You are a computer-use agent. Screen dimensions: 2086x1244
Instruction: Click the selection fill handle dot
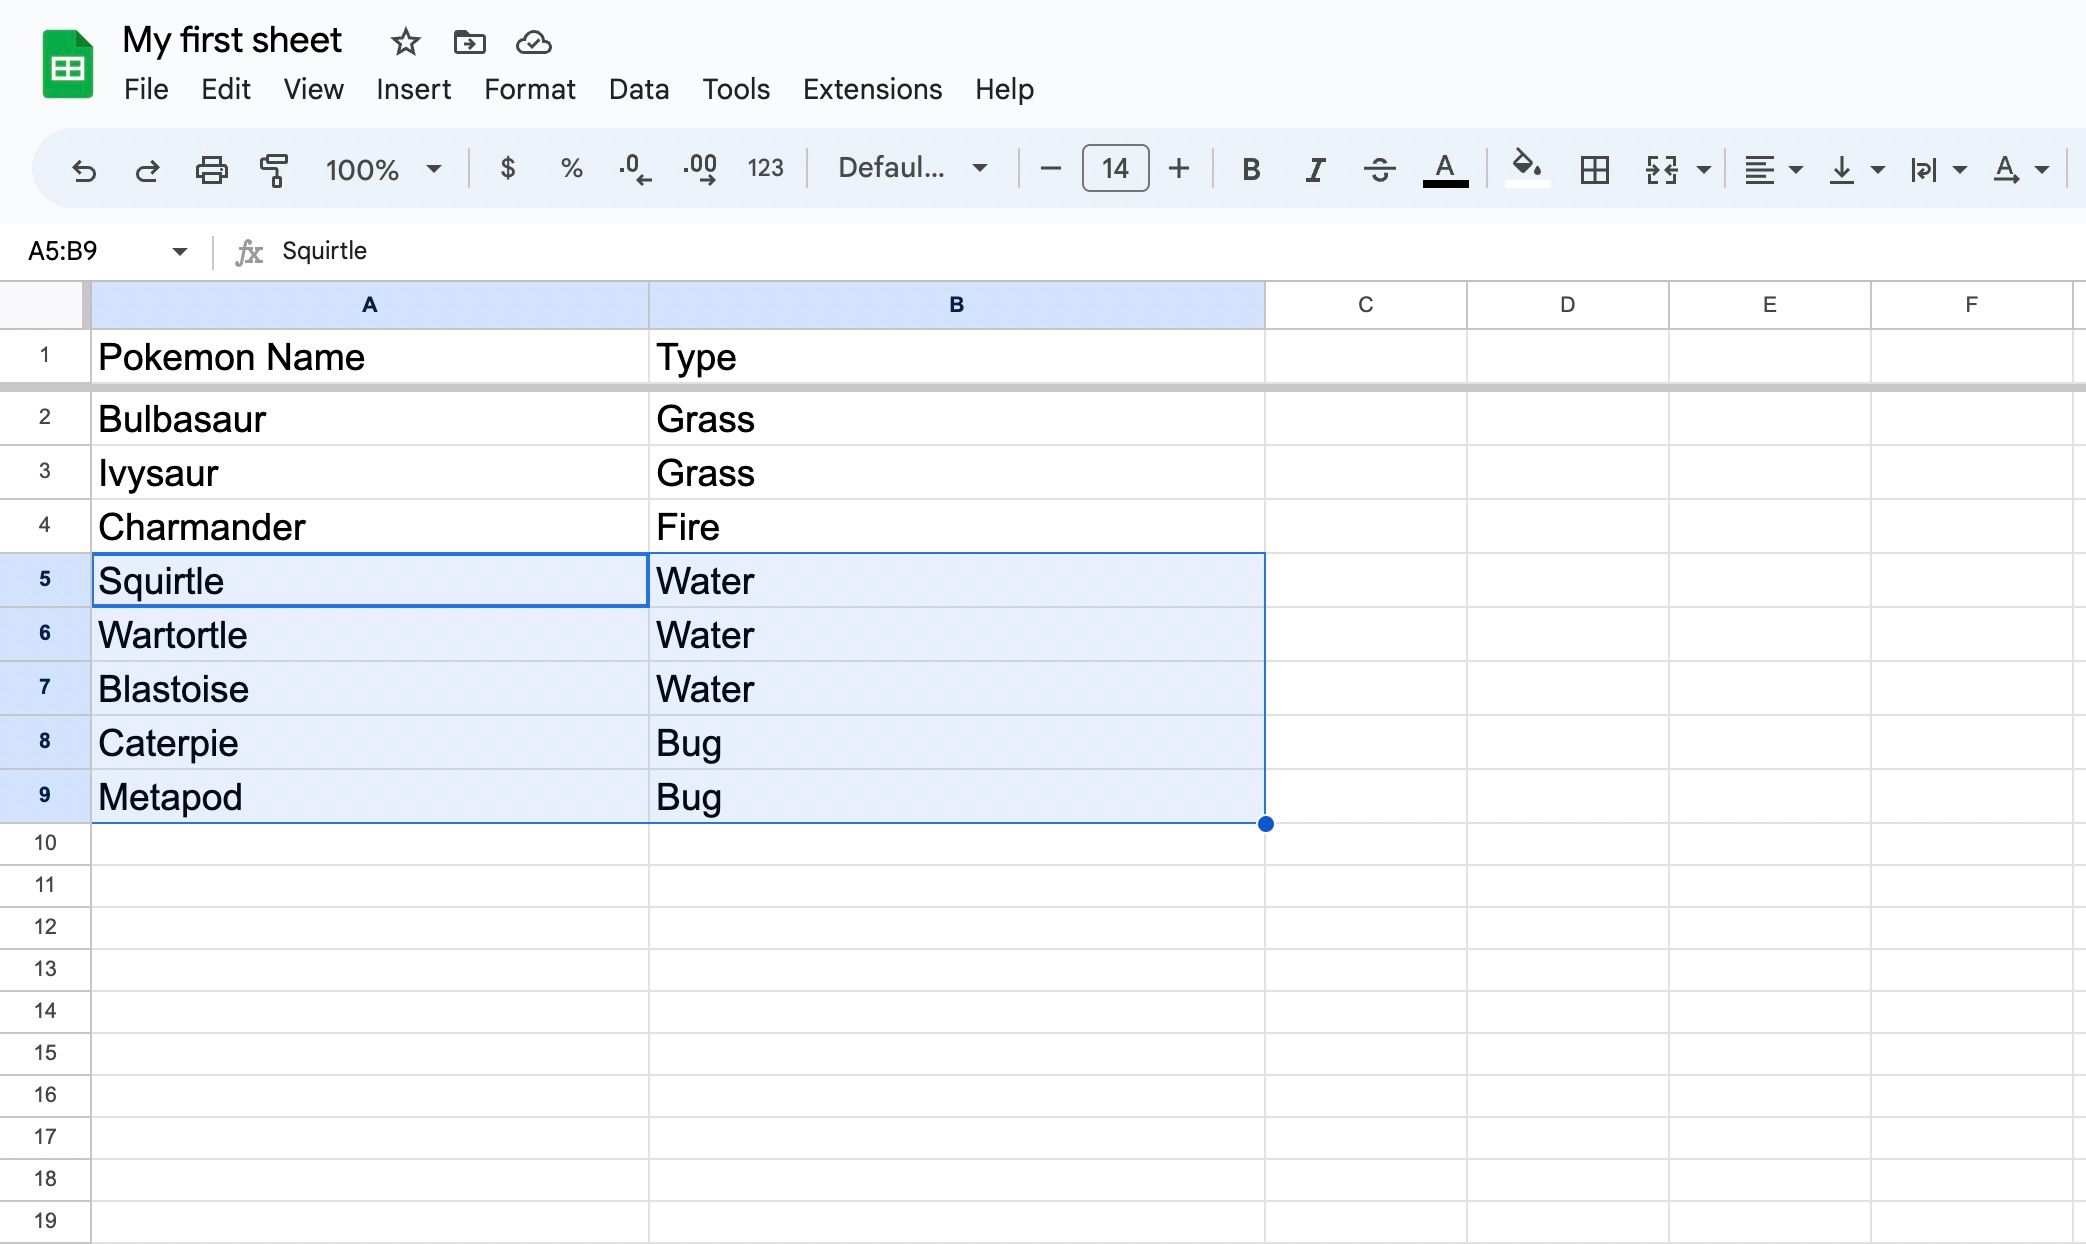pos(1266,824)
